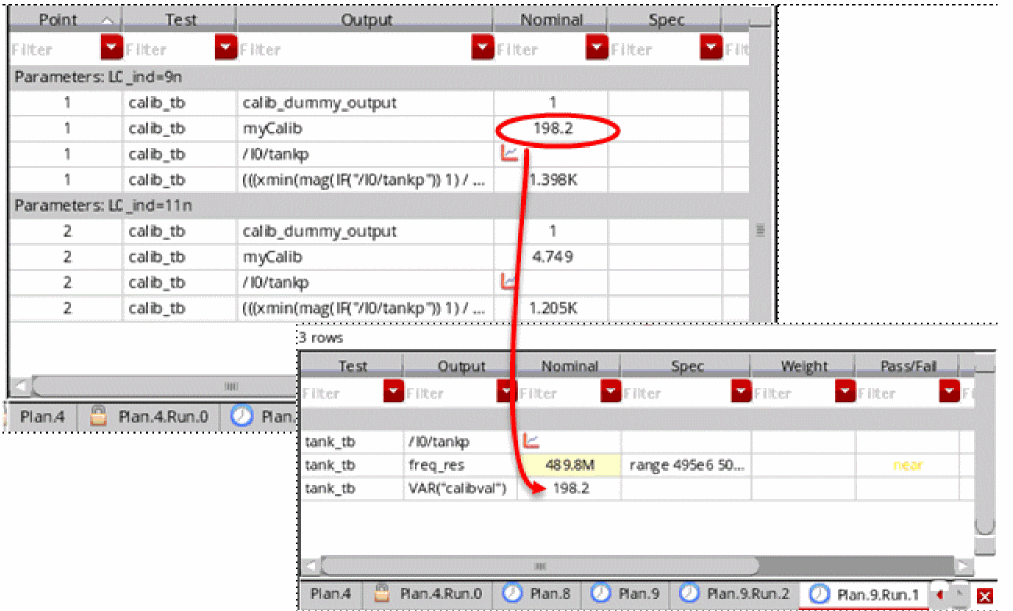Screen dimensions: 1013x611
Task: Open waveform plot icon in tank_tb /I0/tankp row
Action: (x=530, y=441)
